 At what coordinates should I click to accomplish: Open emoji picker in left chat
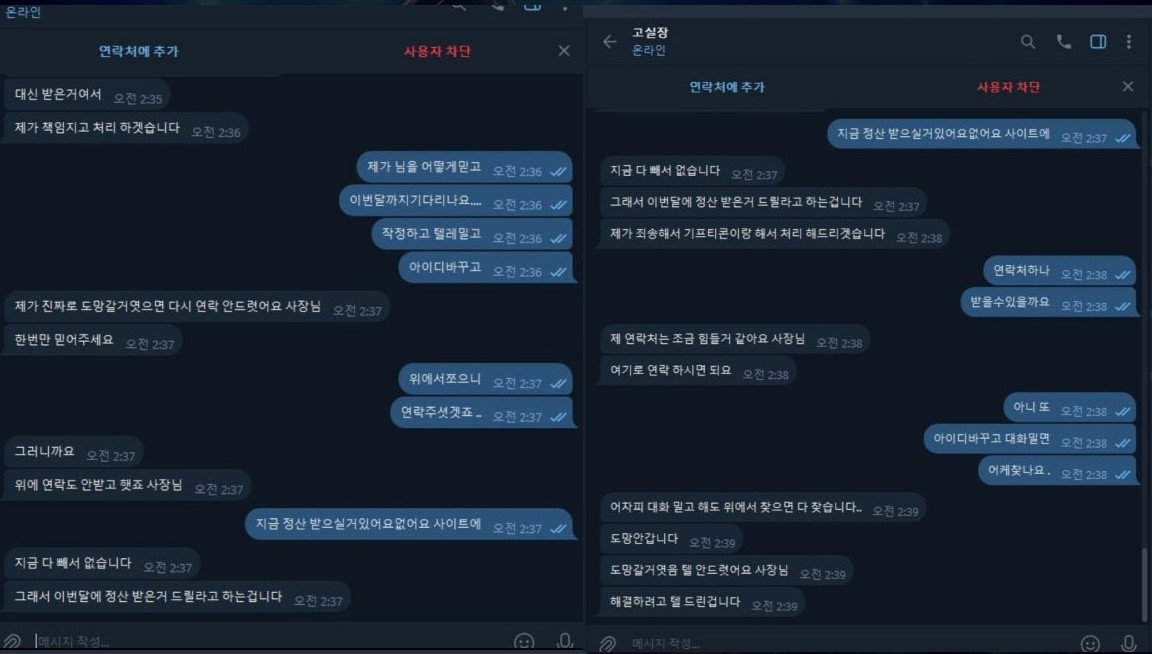[x=524, y=642]
